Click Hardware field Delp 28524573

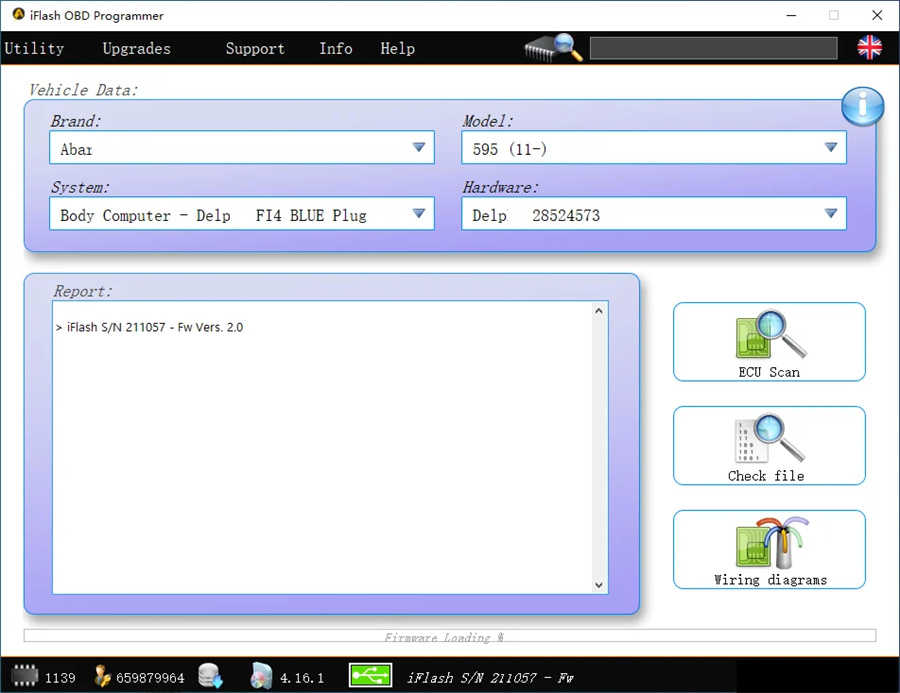click(654, 214)
